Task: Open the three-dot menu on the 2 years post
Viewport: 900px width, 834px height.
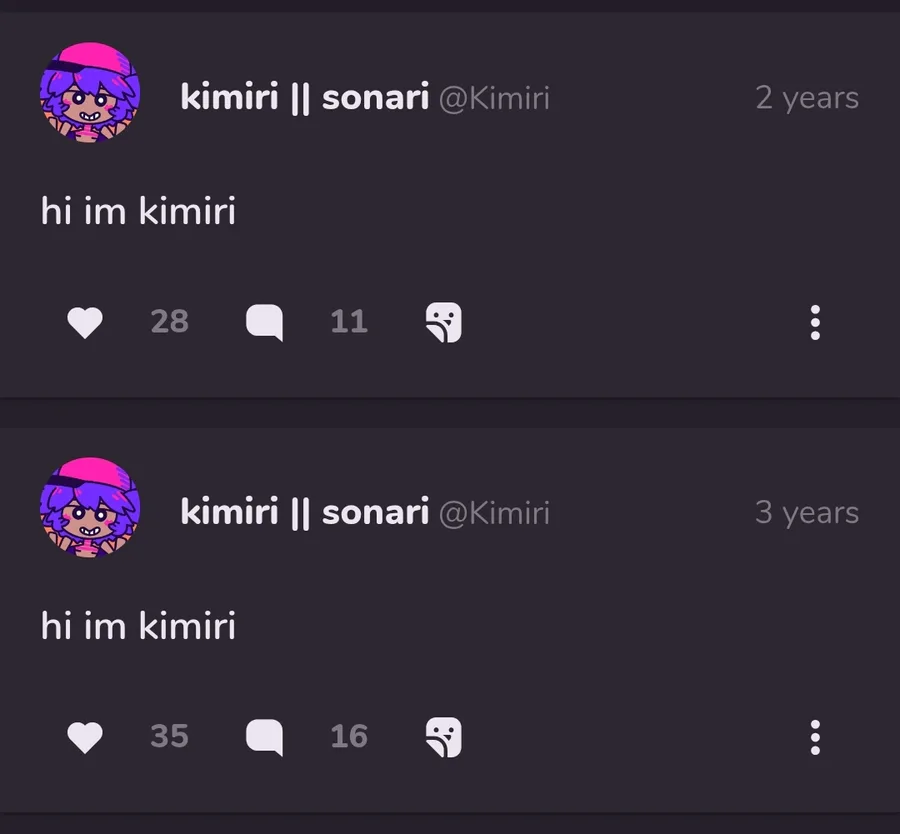Action: pos(815,323)
